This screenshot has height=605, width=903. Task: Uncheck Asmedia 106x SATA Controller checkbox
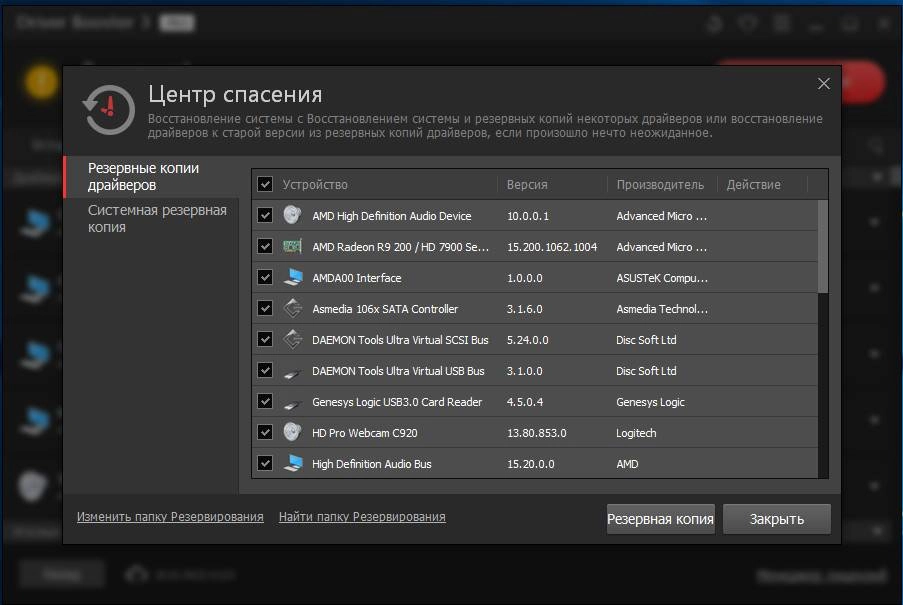click(x=265, y=308)
